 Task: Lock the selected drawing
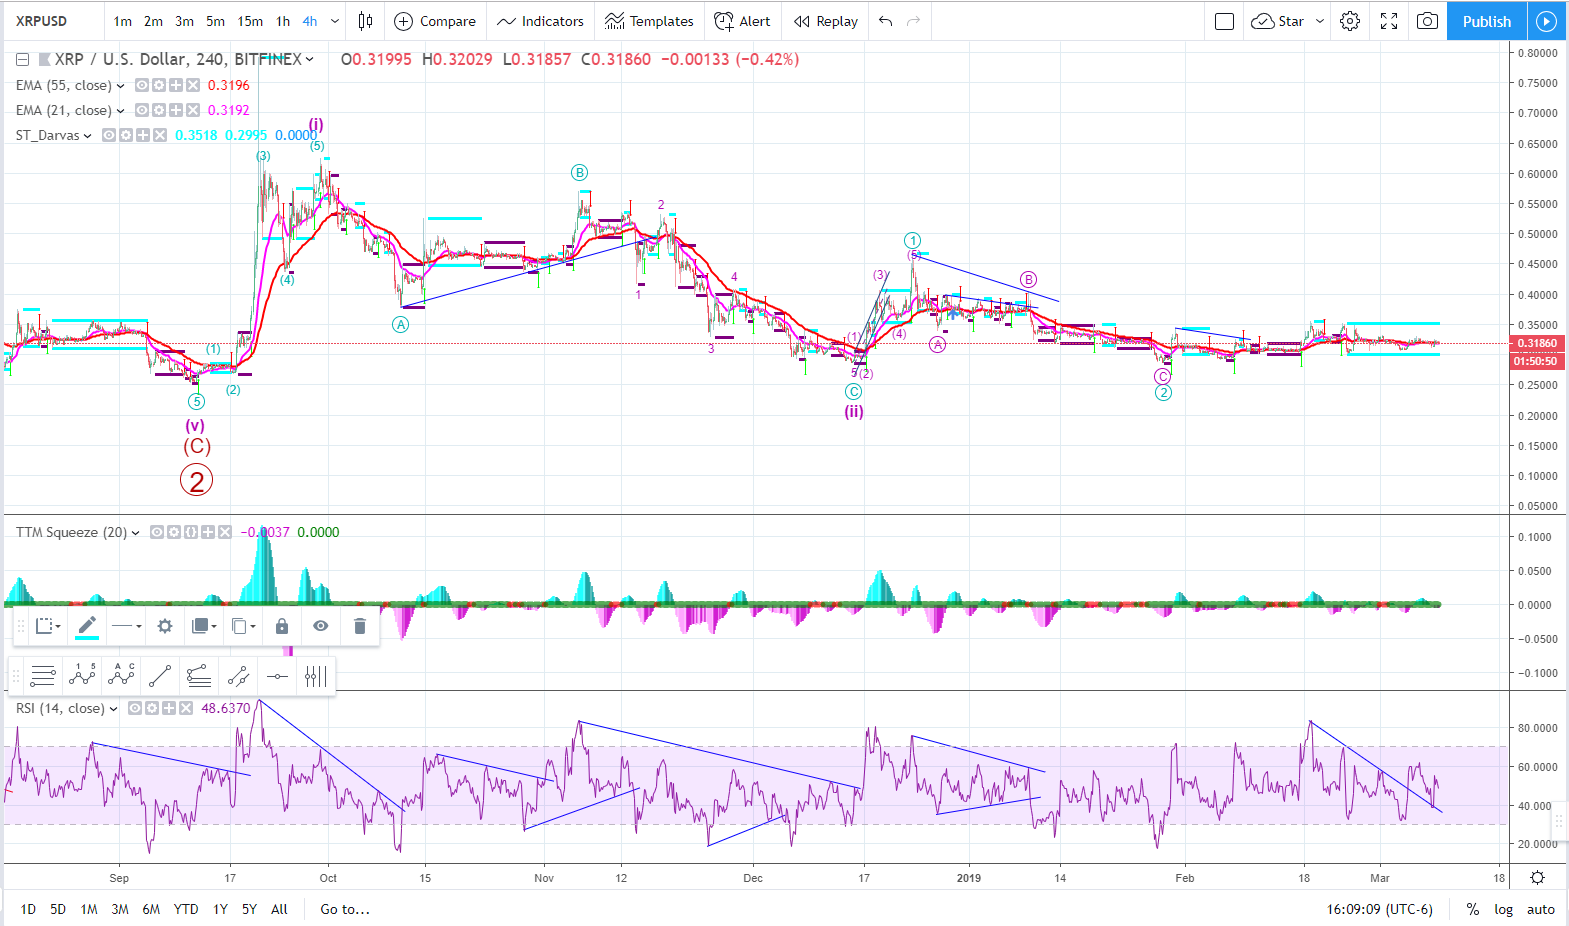point(282,626)
